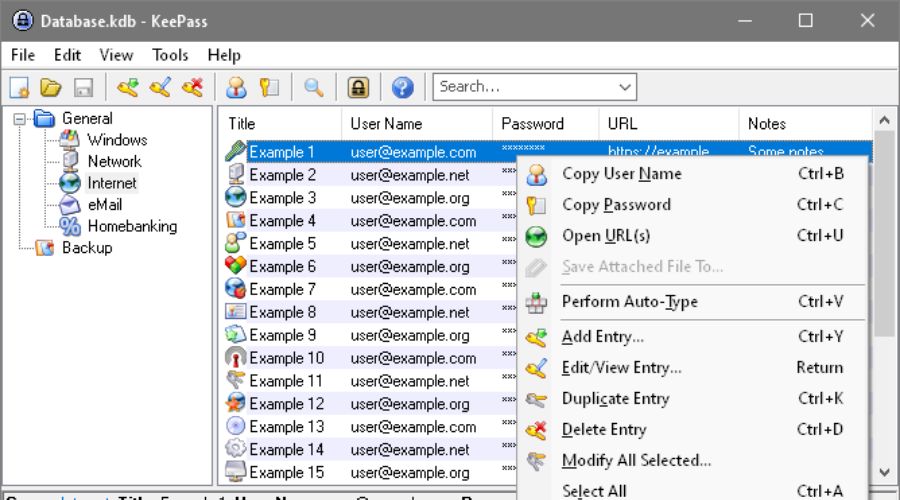The width and height of the screenshot is (900, 500).
Task: Click the key icon of Example 1
Action: [x=235, y=152]
